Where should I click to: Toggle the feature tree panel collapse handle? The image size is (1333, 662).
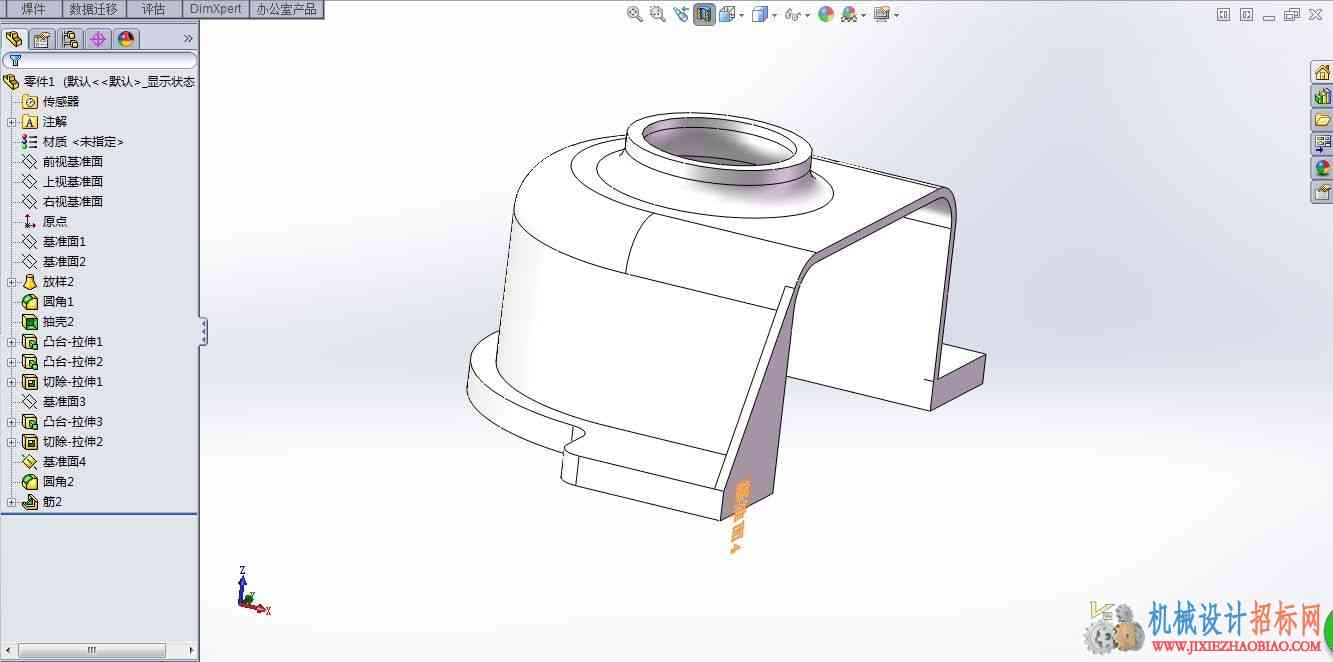tap(204, 331)
